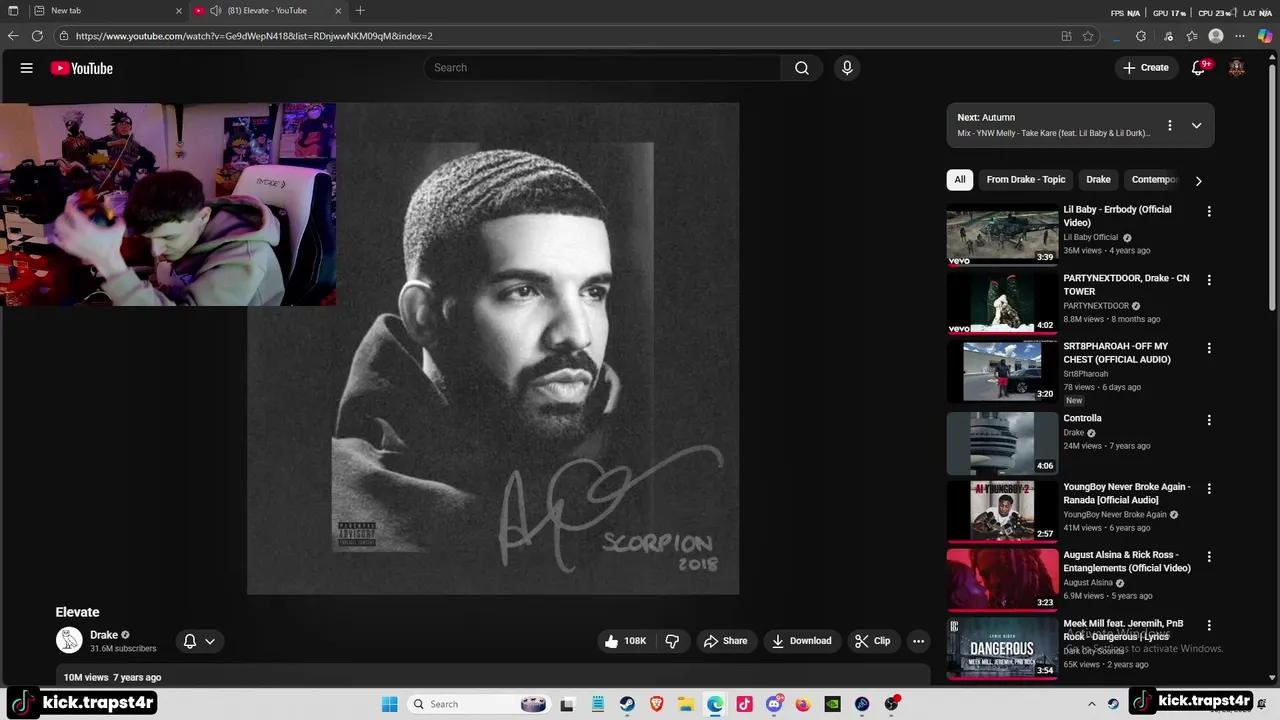Screen dimensions: 1280x720
Task: Open Brave browser from the taskbar
Action: 656,704
